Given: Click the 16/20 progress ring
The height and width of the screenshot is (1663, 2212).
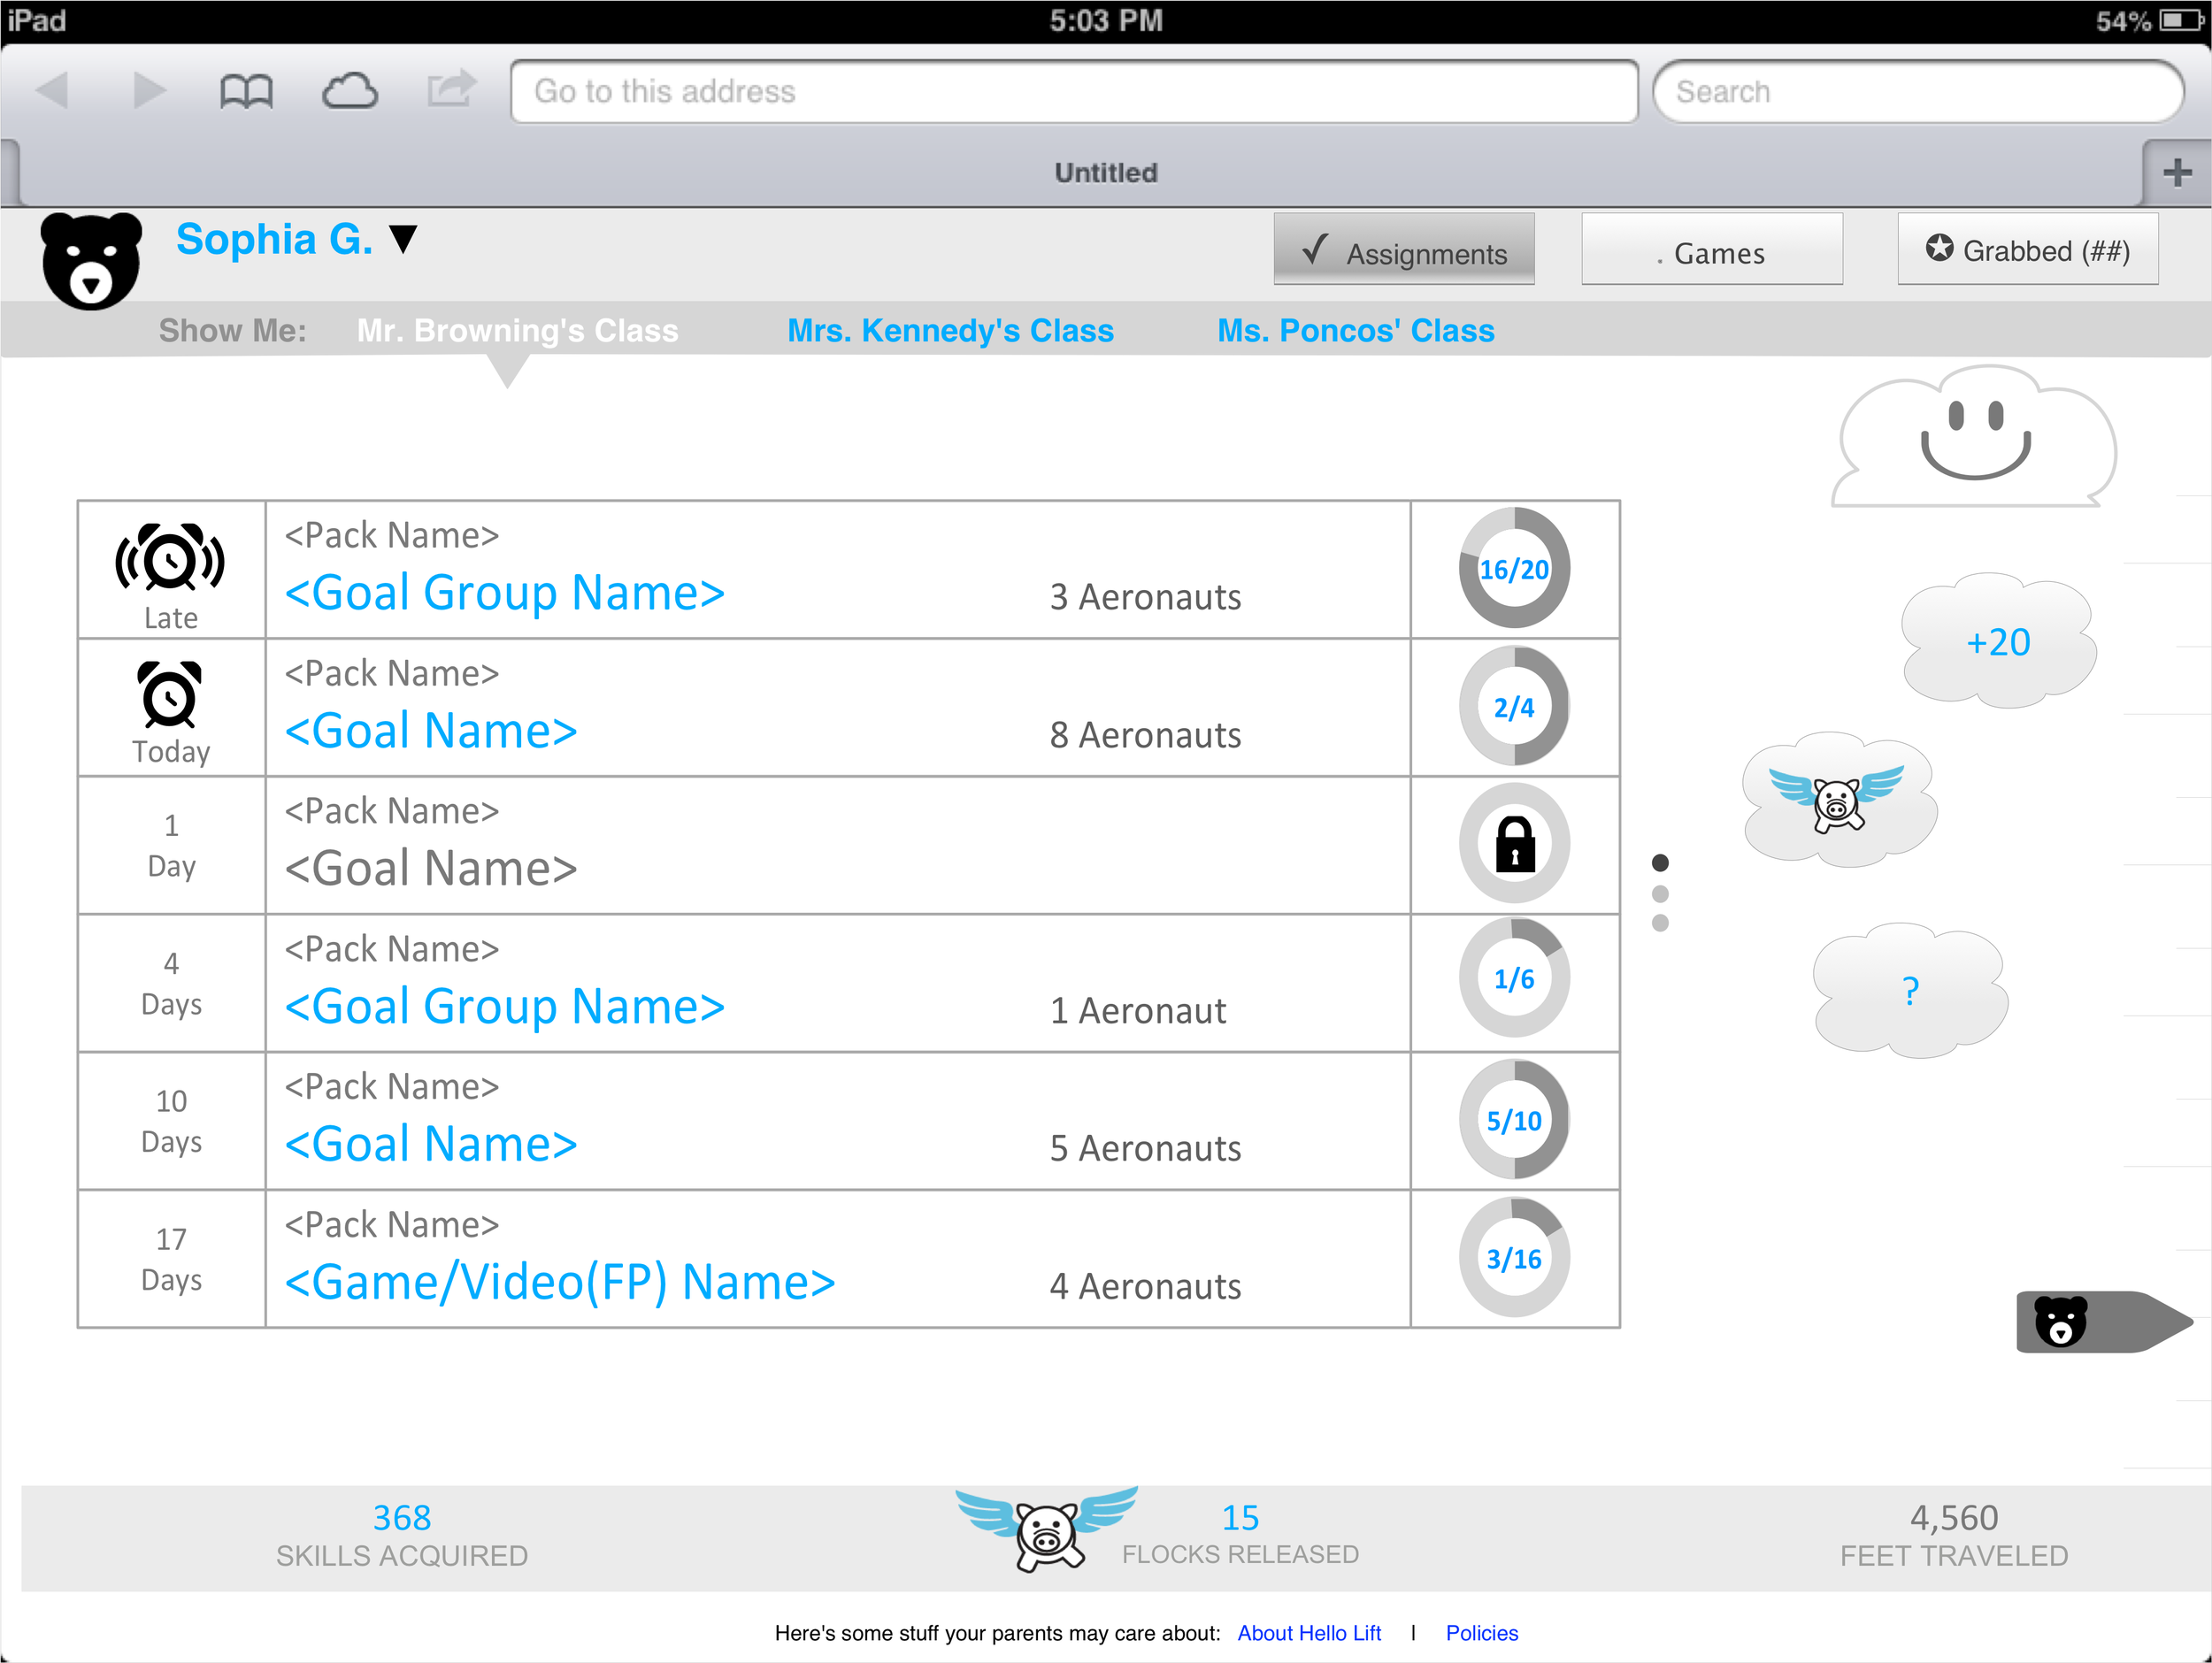Looking at the screenshot, I should tap(1514, 569).
